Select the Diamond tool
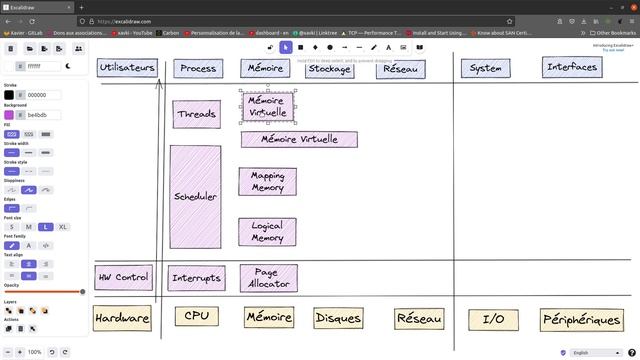The width and height of the screenshot is (640, 360). point(315,48)
